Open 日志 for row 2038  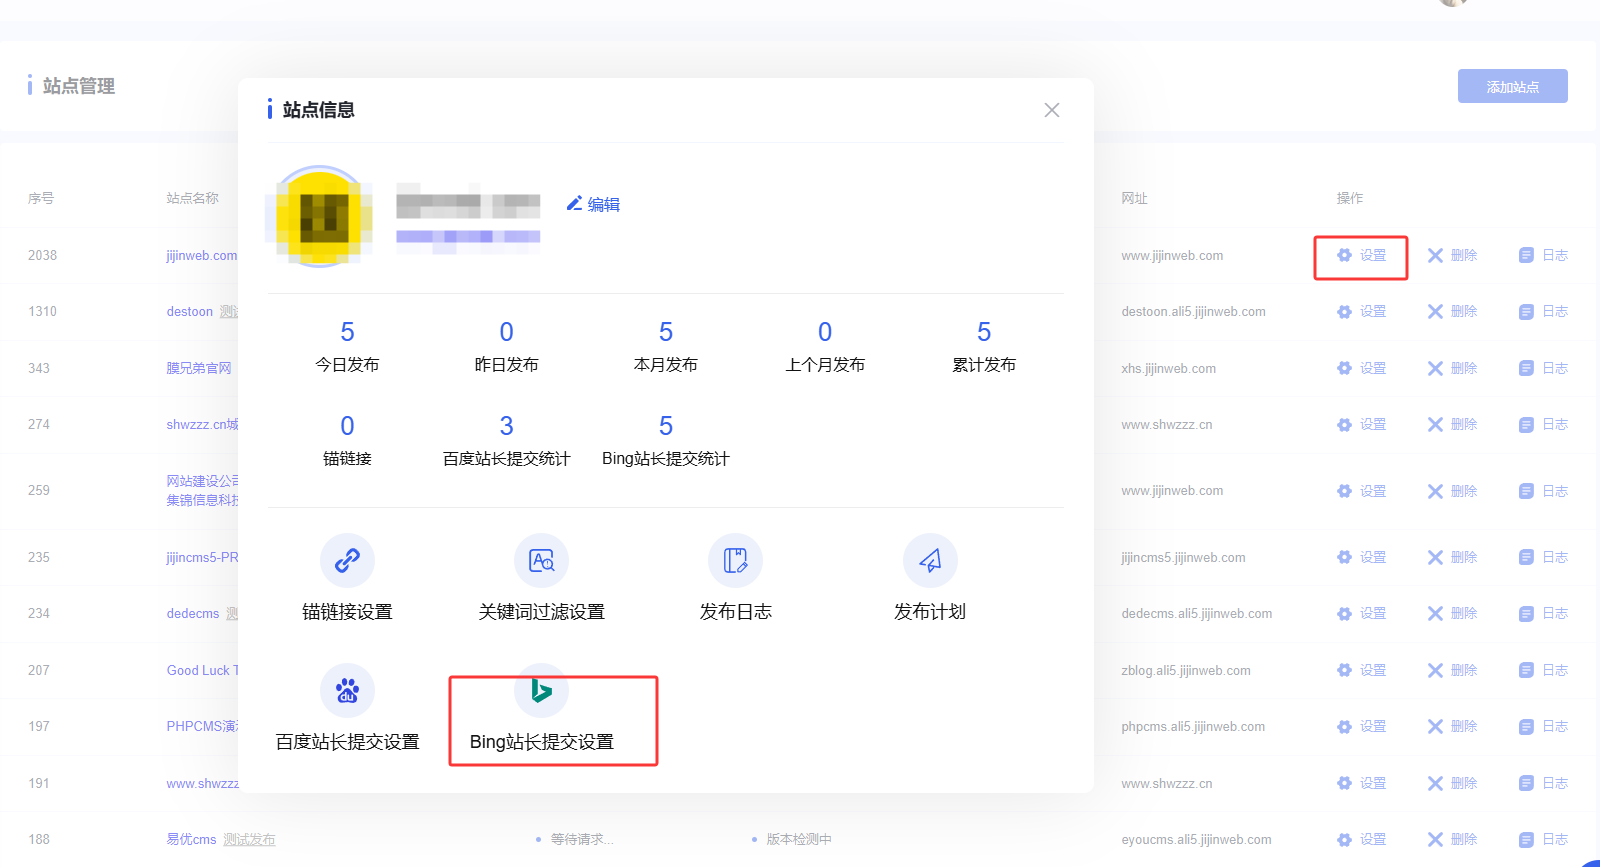click(x=1543, y=256)
